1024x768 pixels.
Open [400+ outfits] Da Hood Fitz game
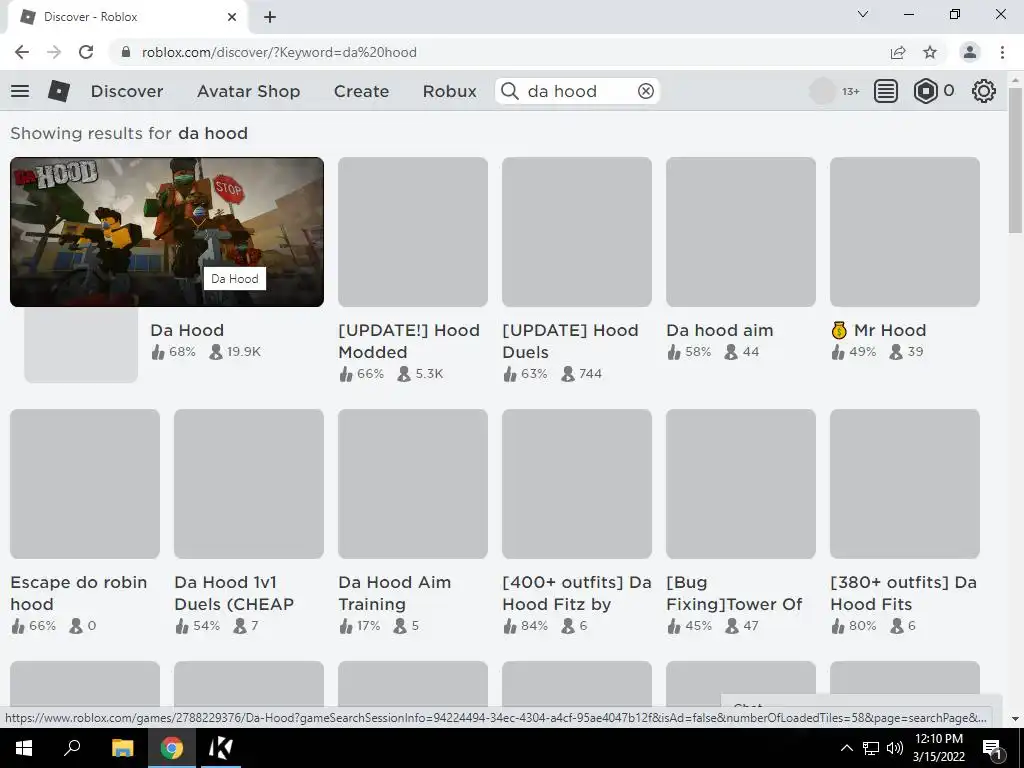577,593
